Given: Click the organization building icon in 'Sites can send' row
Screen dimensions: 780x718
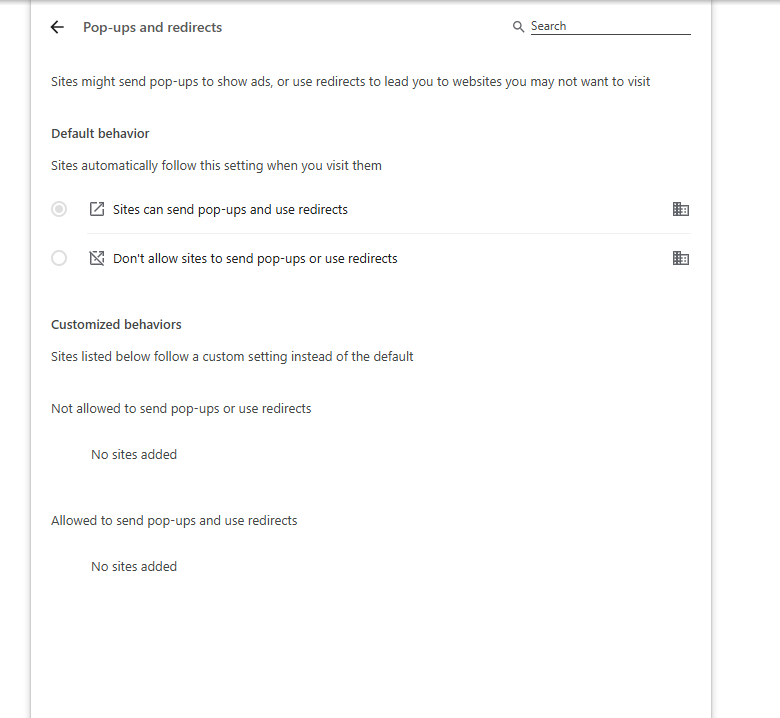Looking at the screenshot, I should tap(681, 209).
